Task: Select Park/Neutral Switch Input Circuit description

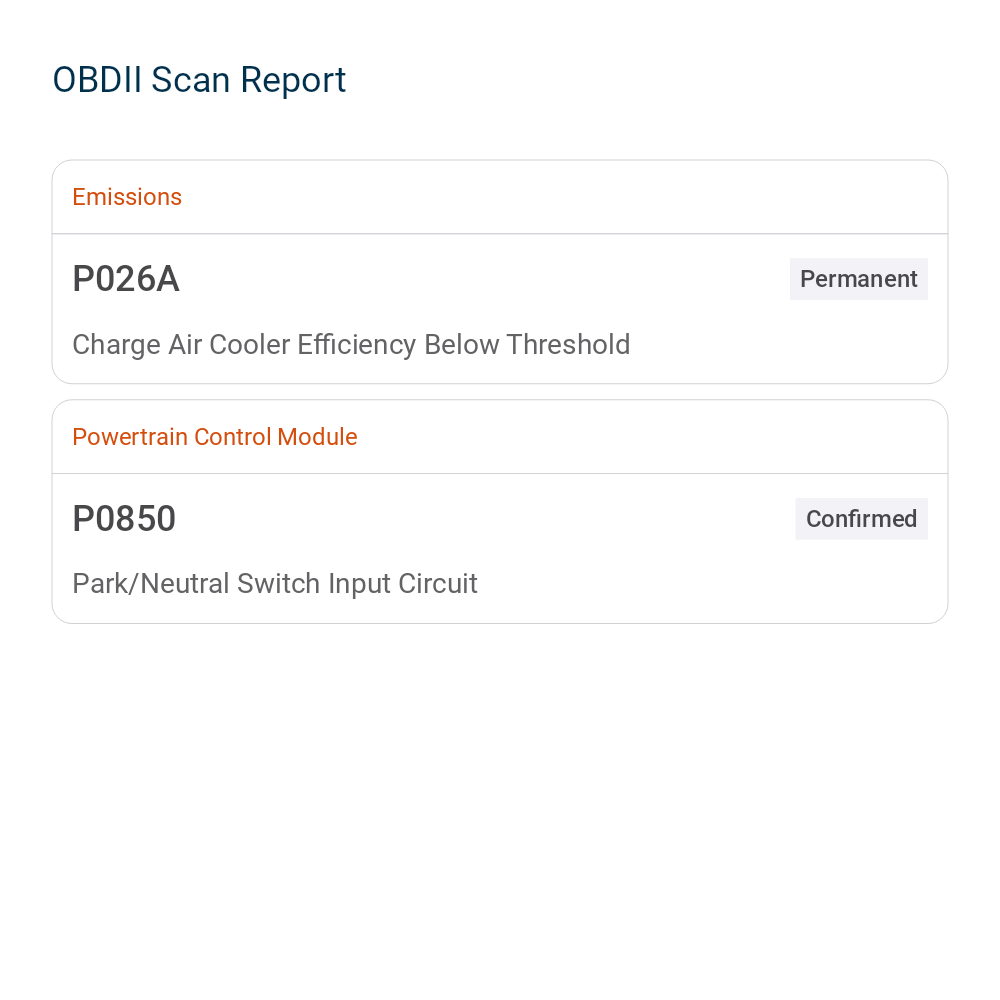Action: 275,584
